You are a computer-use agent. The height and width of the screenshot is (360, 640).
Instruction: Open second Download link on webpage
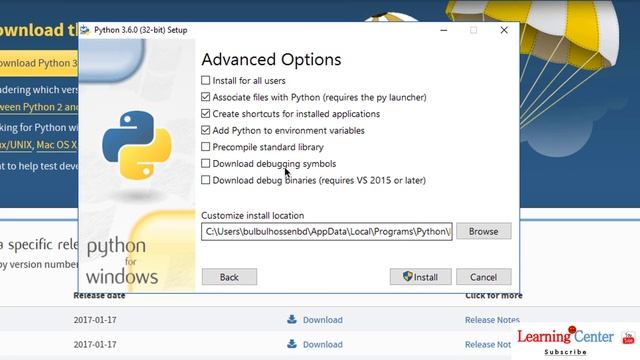coord(322,344)
